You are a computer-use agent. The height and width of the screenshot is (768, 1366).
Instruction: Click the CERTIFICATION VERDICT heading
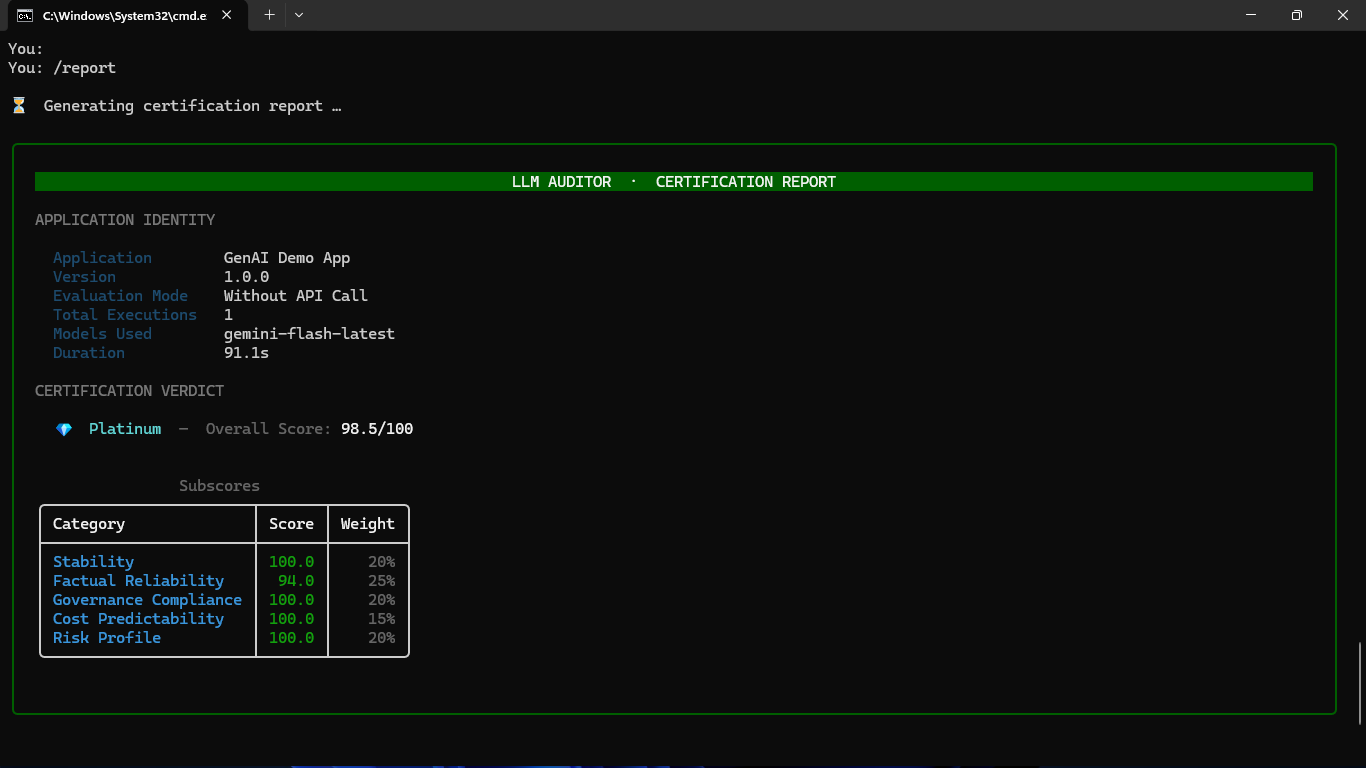[129, 391]
